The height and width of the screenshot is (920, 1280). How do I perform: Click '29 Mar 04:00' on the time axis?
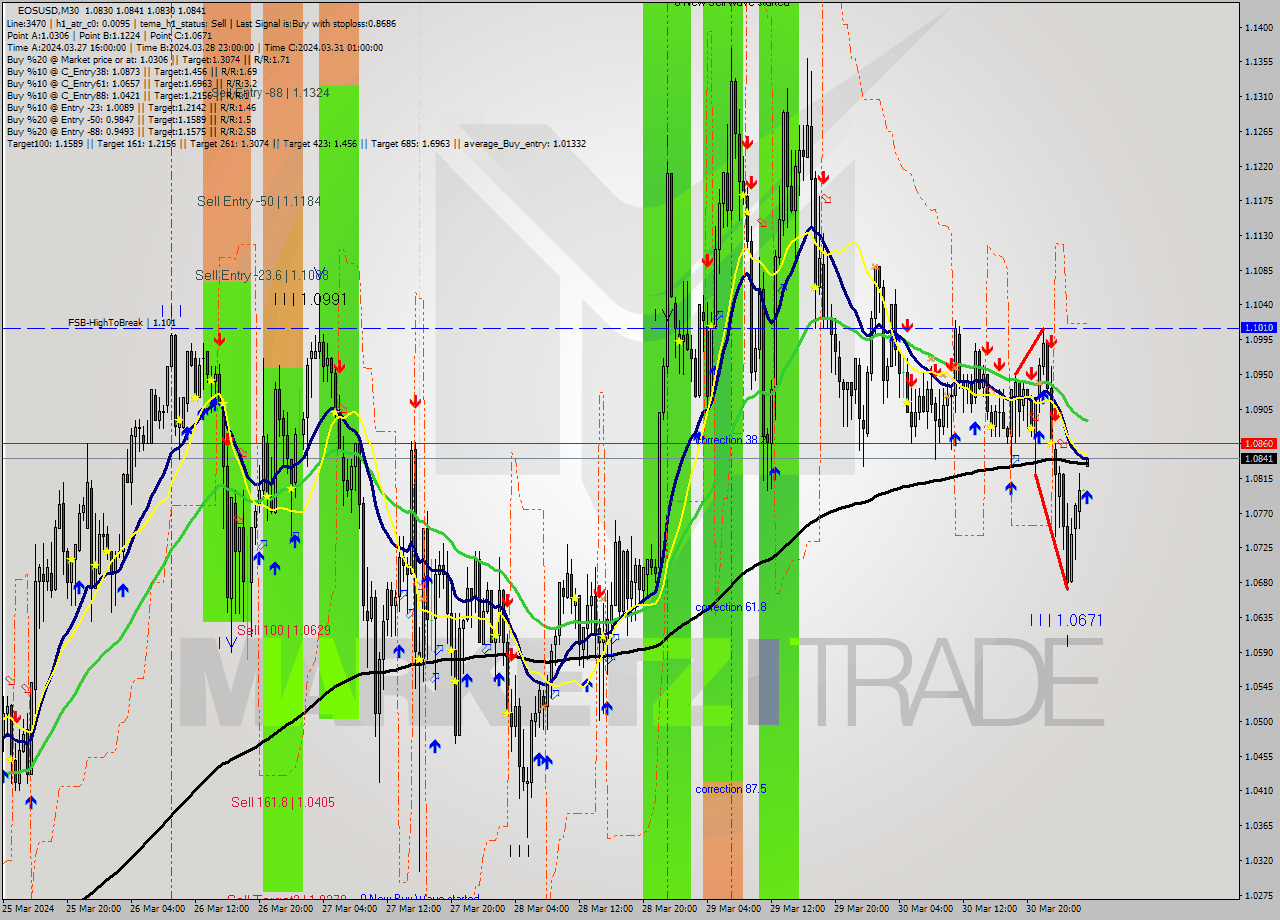(735, 909)
